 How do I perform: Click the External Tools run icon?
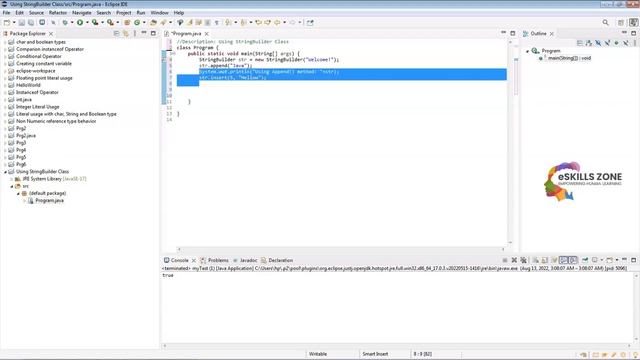pyautogui.click(x=110, y=23)
